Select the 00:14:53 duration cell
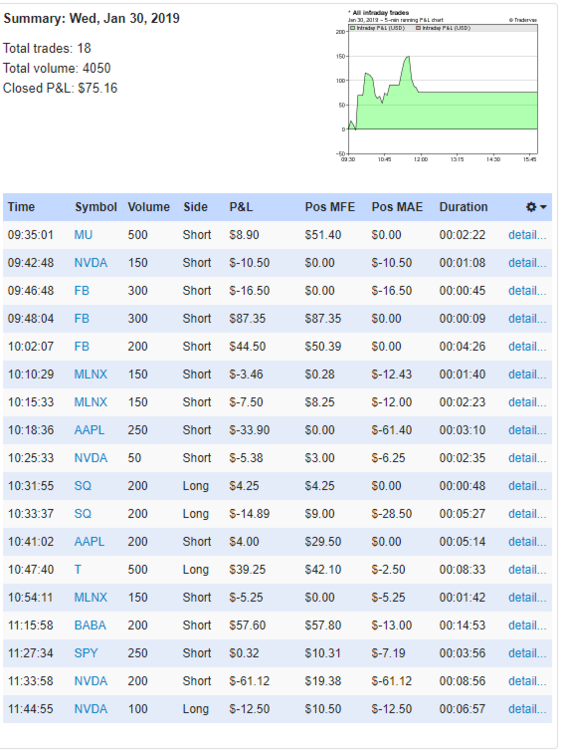 pyautogui.click(x=462, y=625)
